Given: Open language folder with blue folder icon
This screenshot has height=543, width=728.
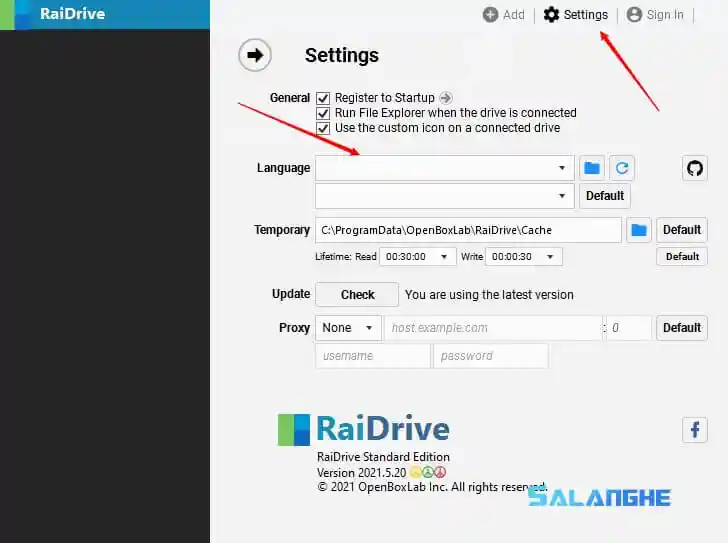Looking at the screenshot, I should click(x=592, y=168).
